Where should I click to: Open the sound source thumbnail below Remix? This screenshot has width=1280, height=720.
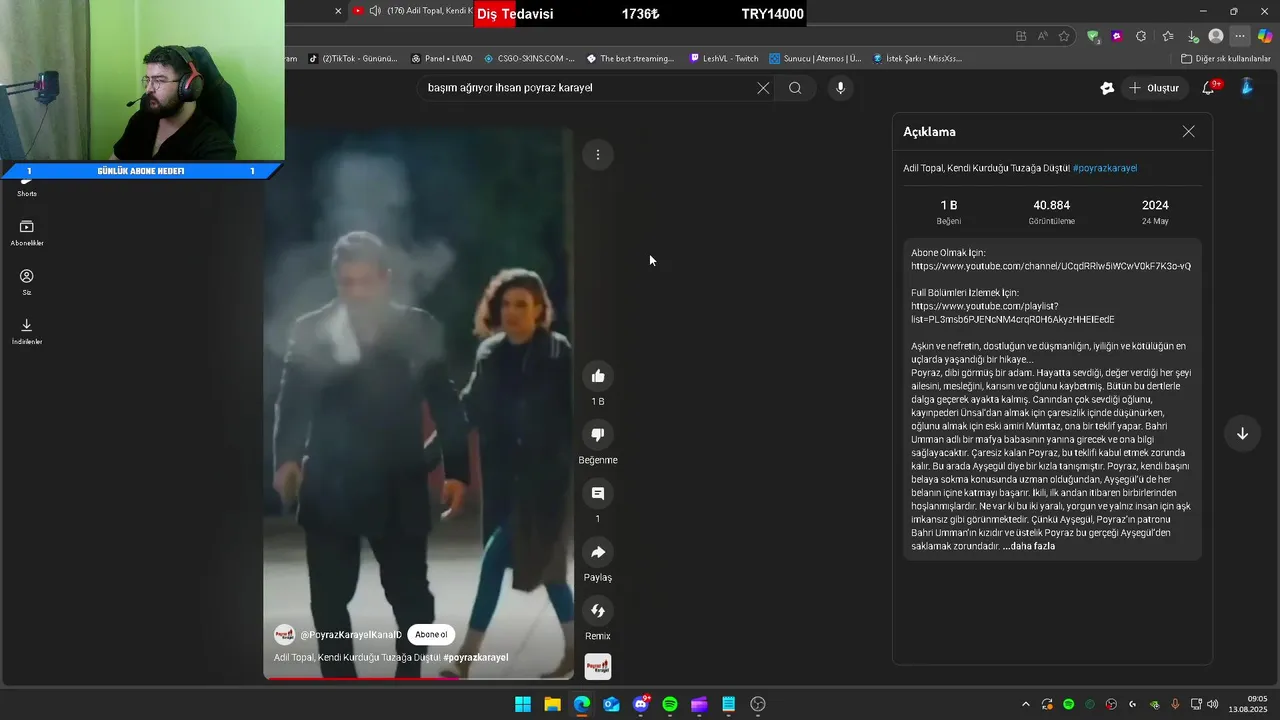coord(598,666)
